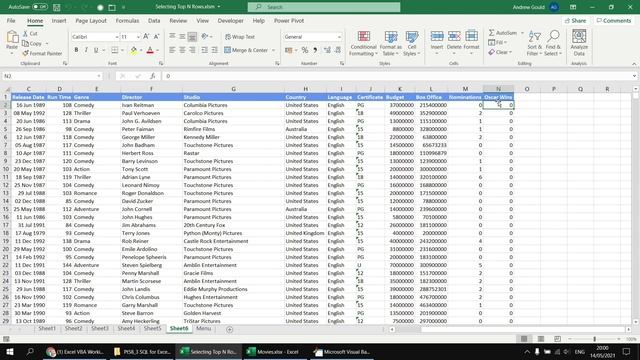640x360 pixels.
Task: Switch to the Data tab
Action: [154, 20]
